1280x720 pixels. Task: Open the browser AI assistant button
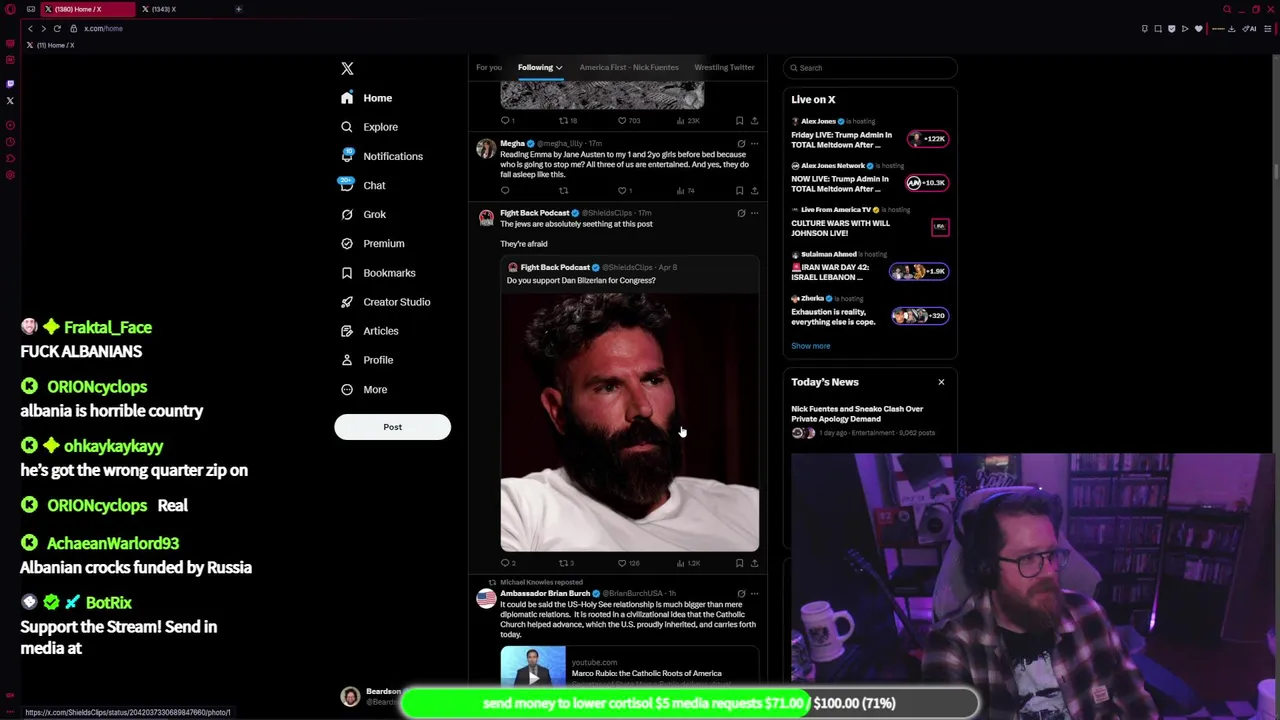tap(1250, 28)
